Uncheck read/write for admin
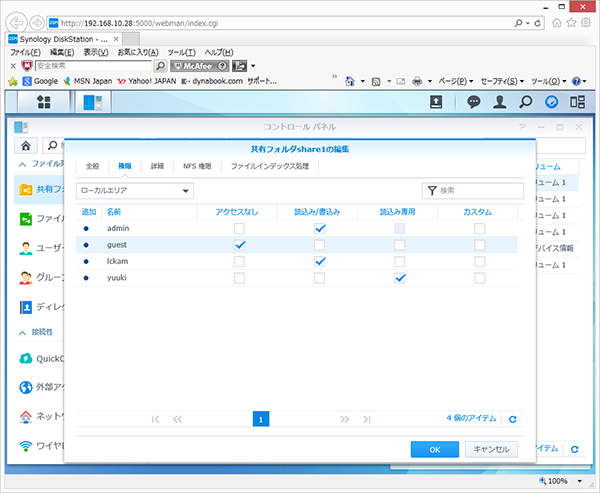 click(320, 229)
